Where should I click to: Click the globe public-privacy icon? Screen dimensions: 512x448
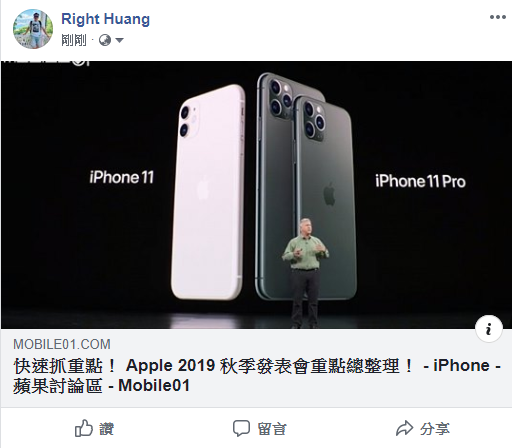[x=105, y=40]
